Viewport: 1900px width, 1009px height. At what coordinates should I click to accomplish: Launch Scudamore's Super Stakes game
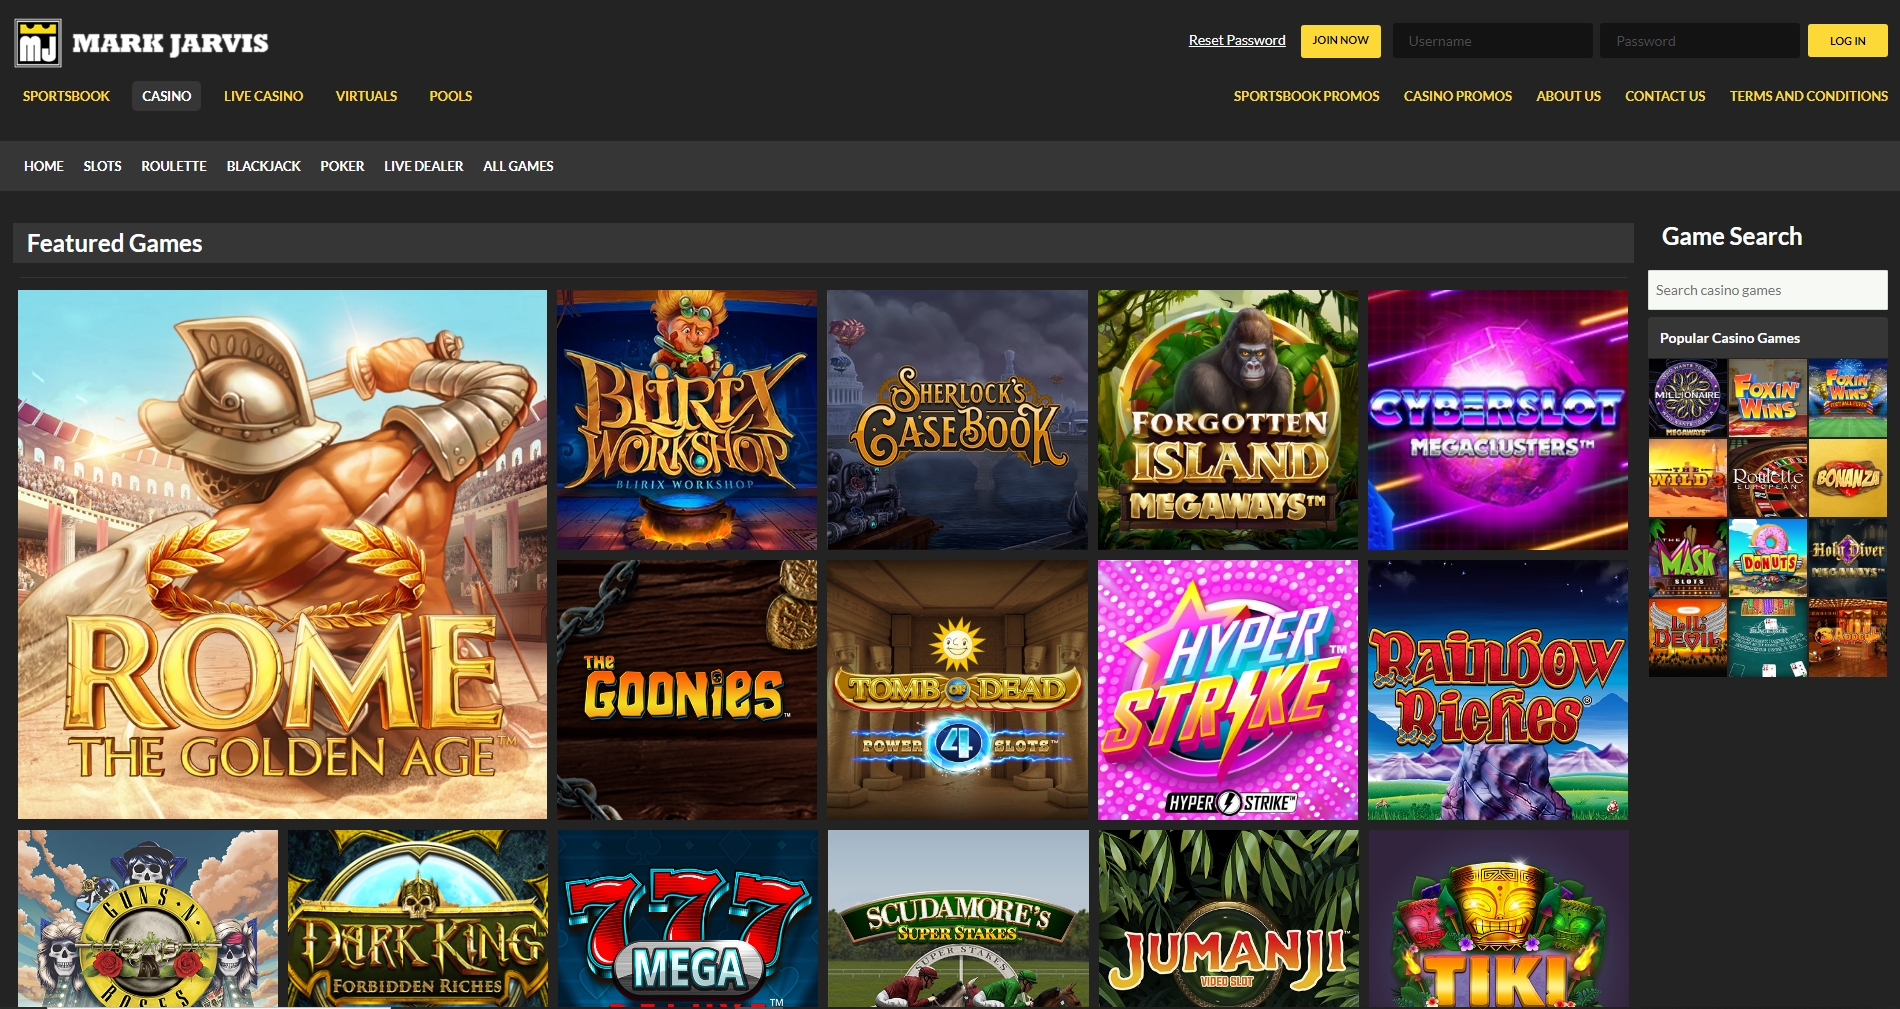coord(958,918)
